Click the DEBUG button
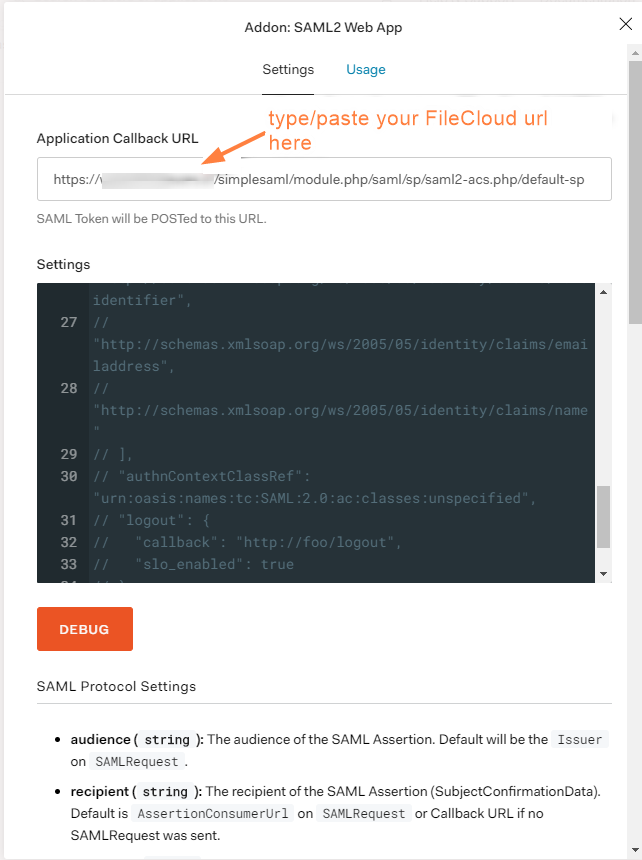642x860 pixels. coord(84,629)
